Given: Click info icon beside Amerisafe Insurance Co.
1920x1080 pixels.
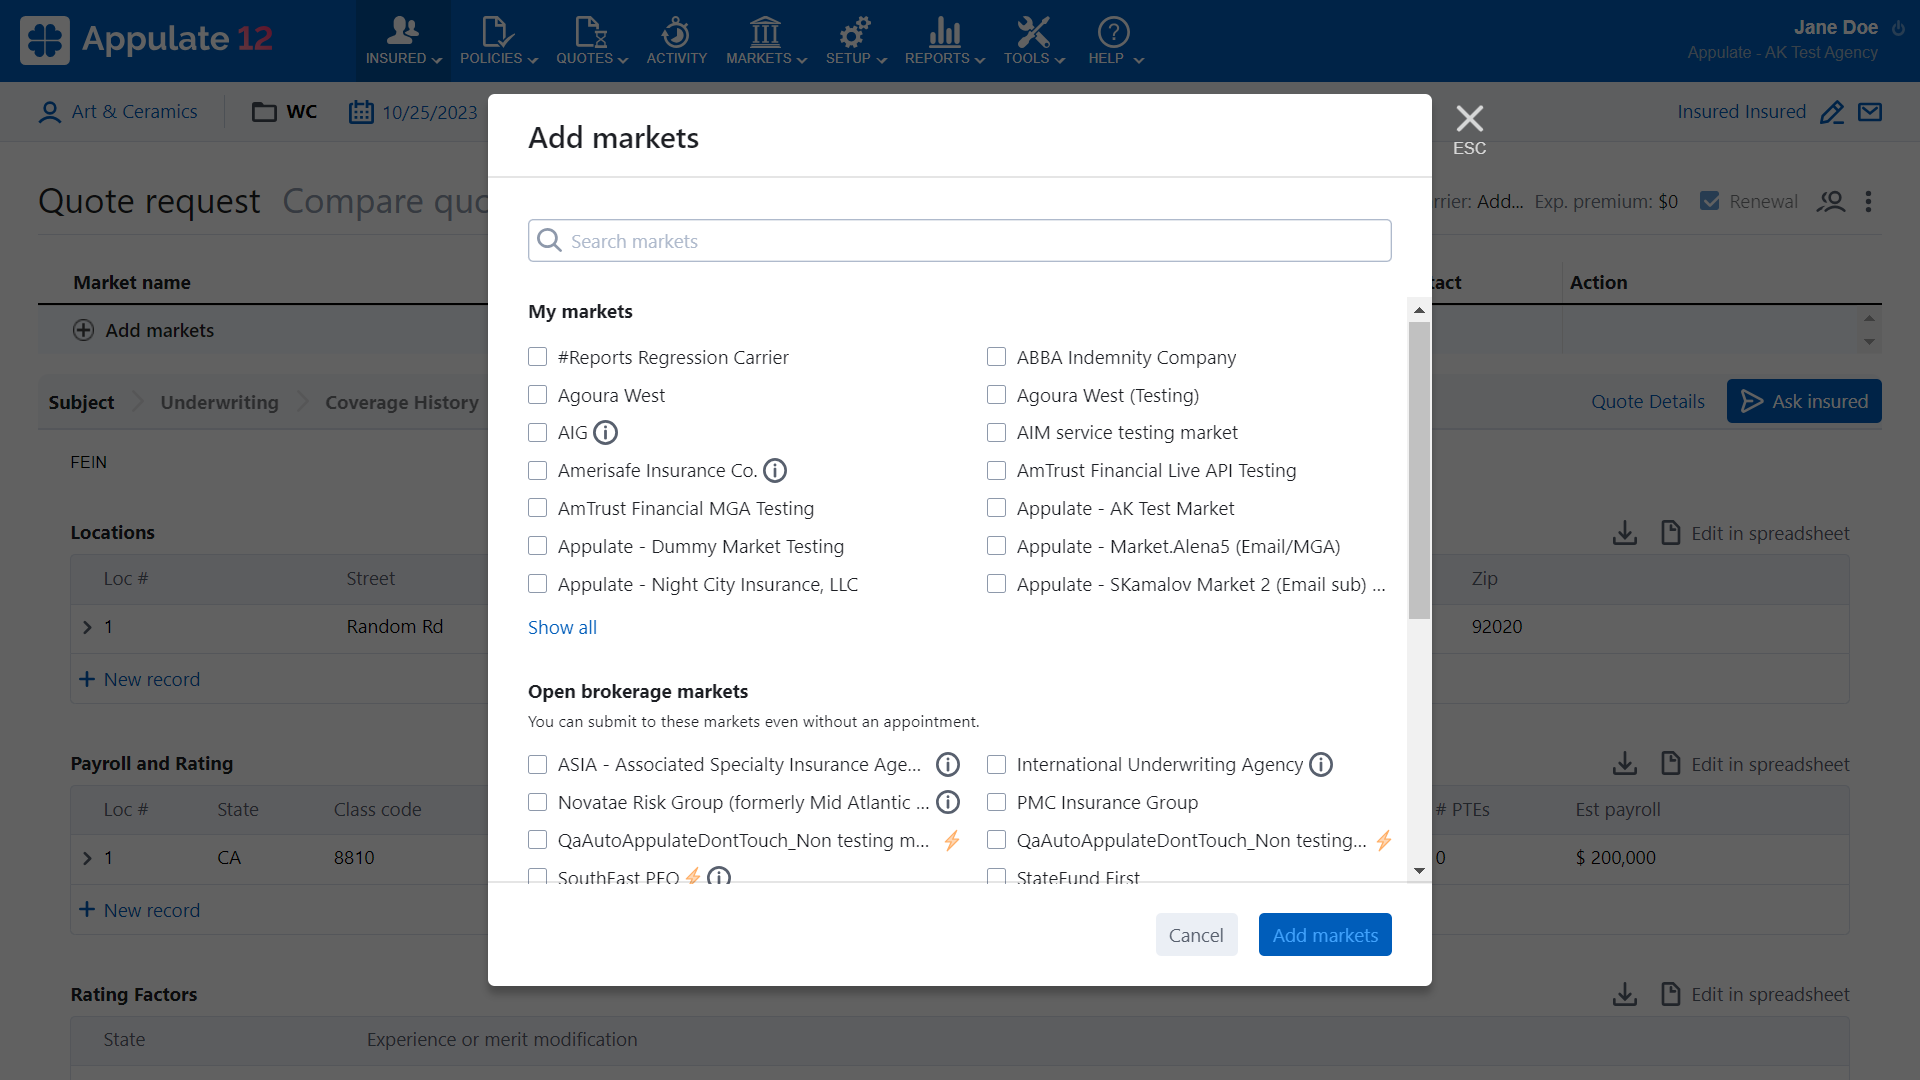Looking at the screenshot, I should click(775, 471).
